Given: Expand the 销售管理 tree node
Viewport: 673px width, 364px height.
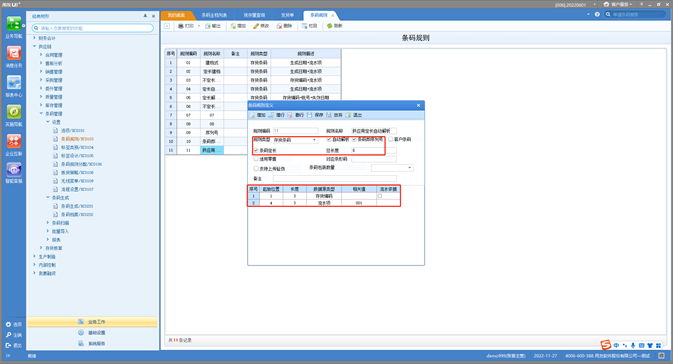Looking at the screenshot, I should click(41, 72).
